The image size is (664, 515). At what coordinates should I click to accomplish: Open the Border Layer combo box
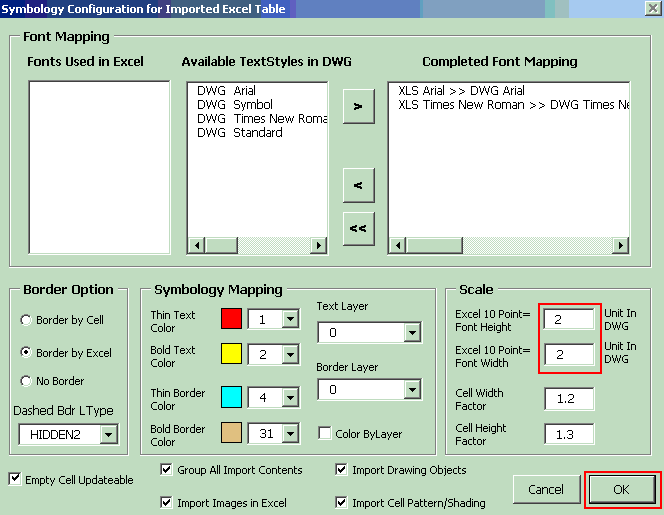pos(412,389)
